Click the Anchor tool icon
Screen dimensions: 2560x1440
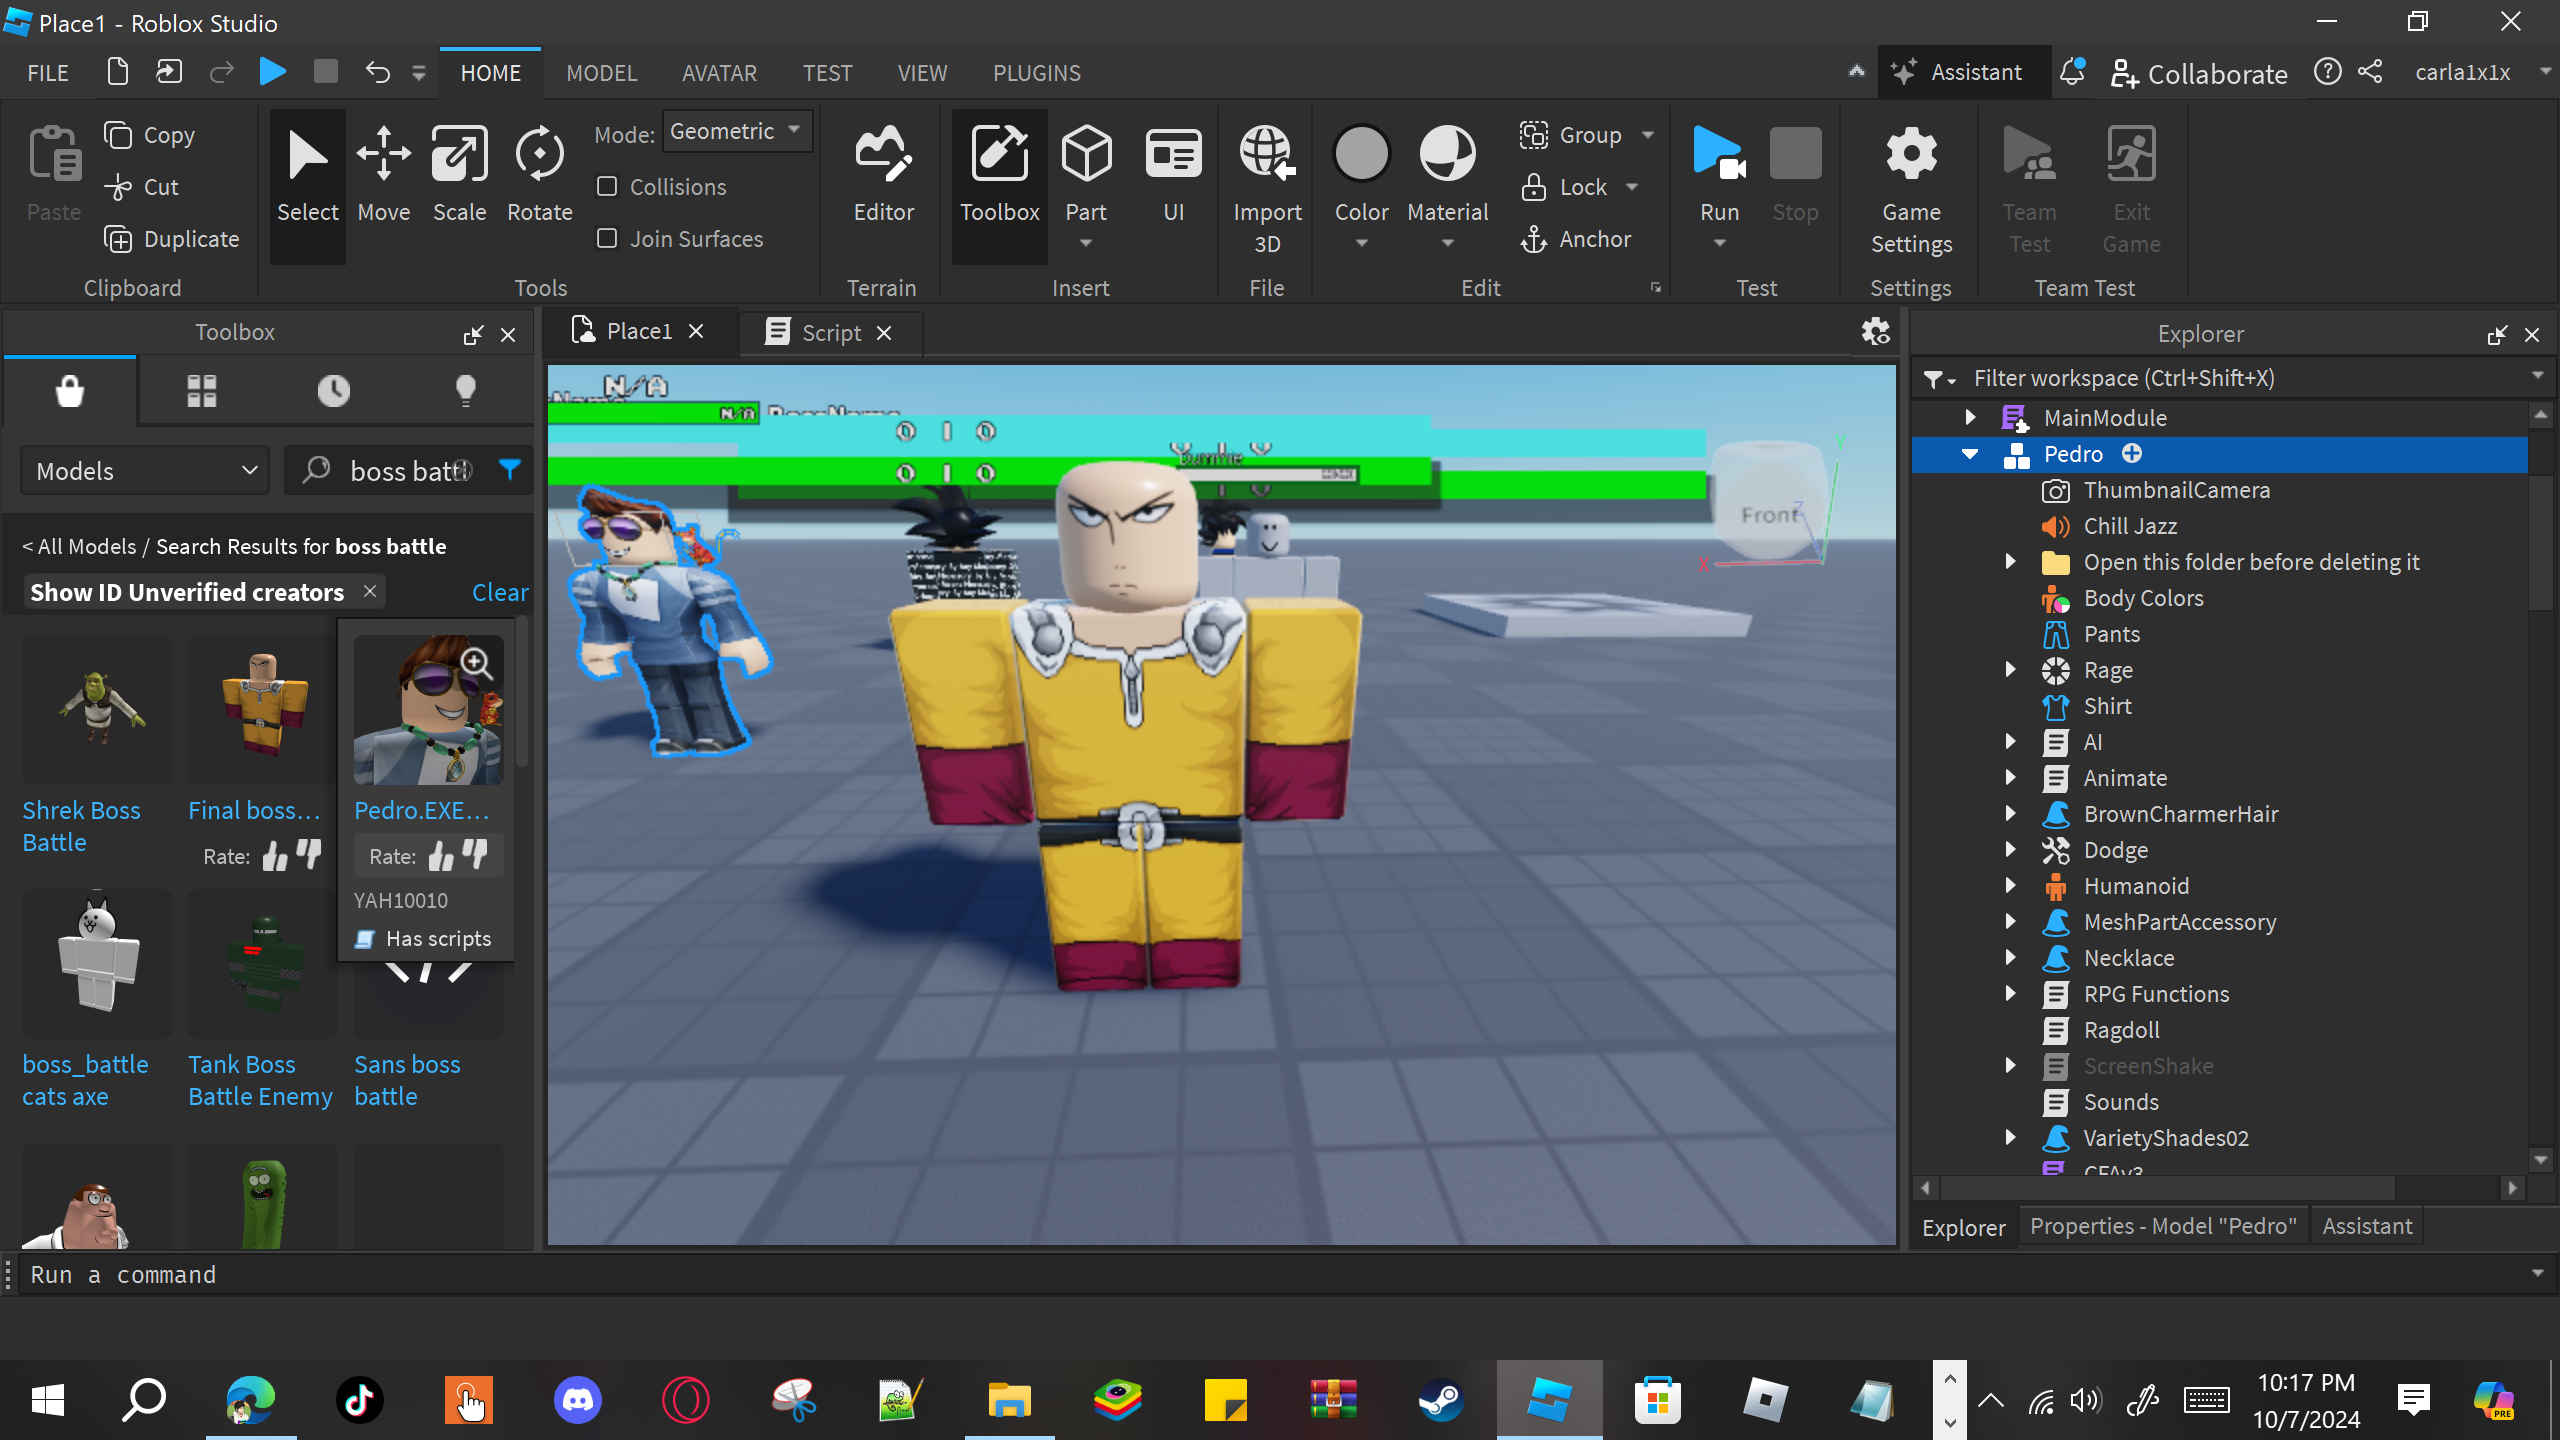pos(1534,239)
